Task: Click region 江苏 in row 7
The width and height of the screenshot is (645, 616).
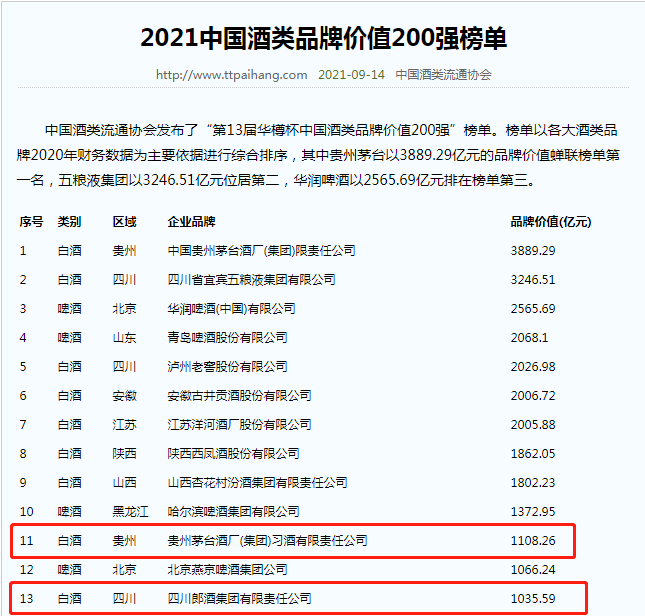Action: pos(125,424)
